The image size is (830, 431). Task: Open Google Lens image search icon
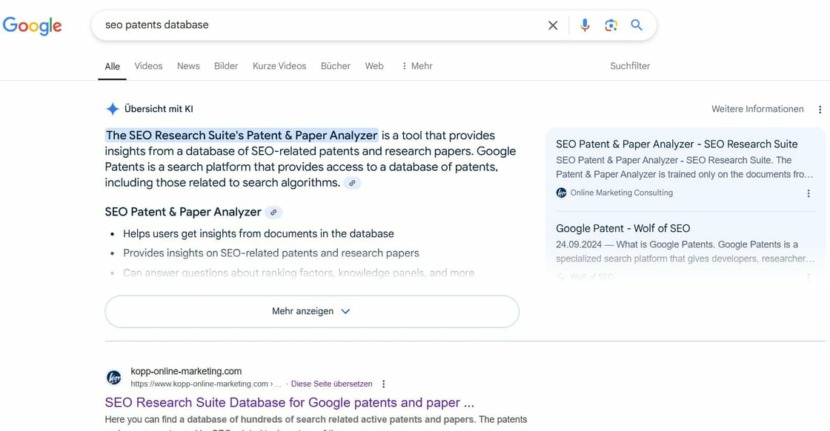click(611, 25)
